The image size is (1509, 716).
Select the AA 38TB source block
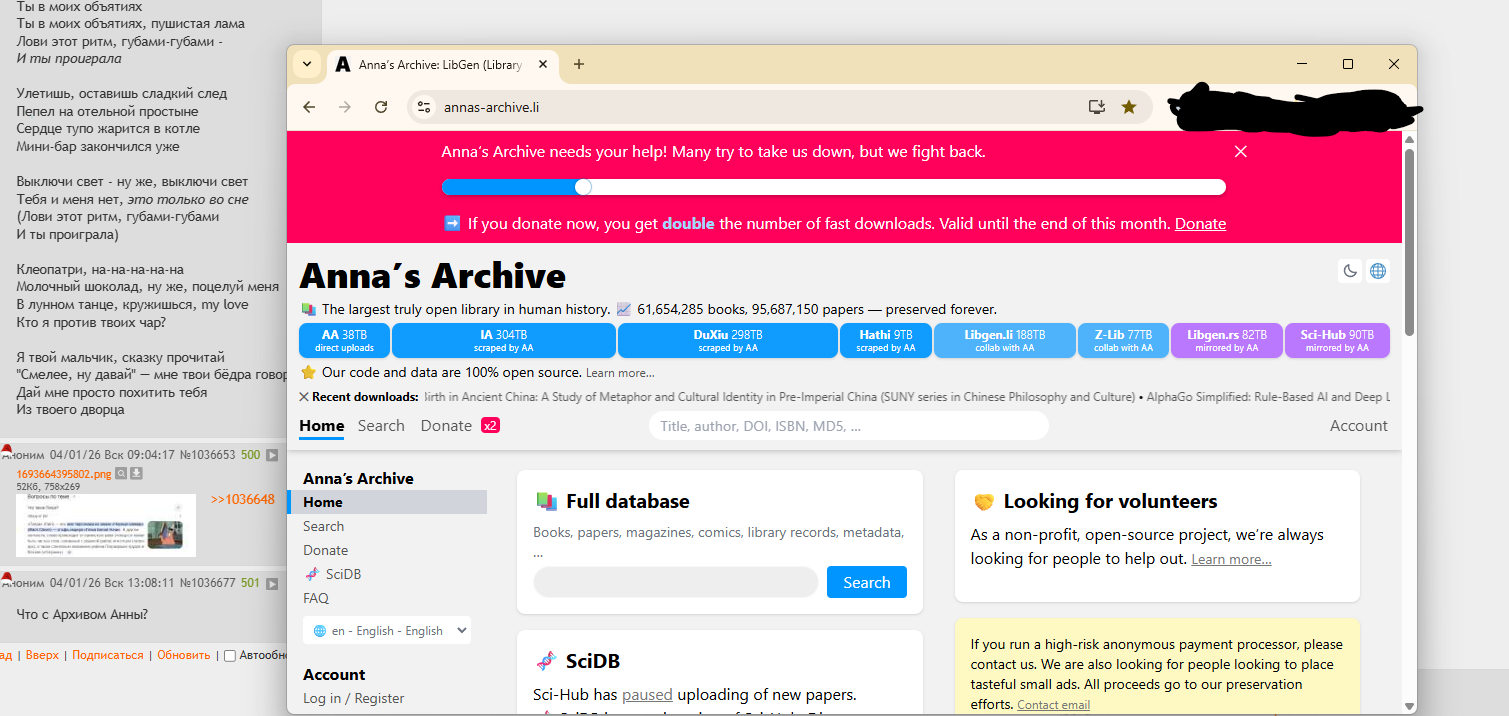[x=344, y=341]
